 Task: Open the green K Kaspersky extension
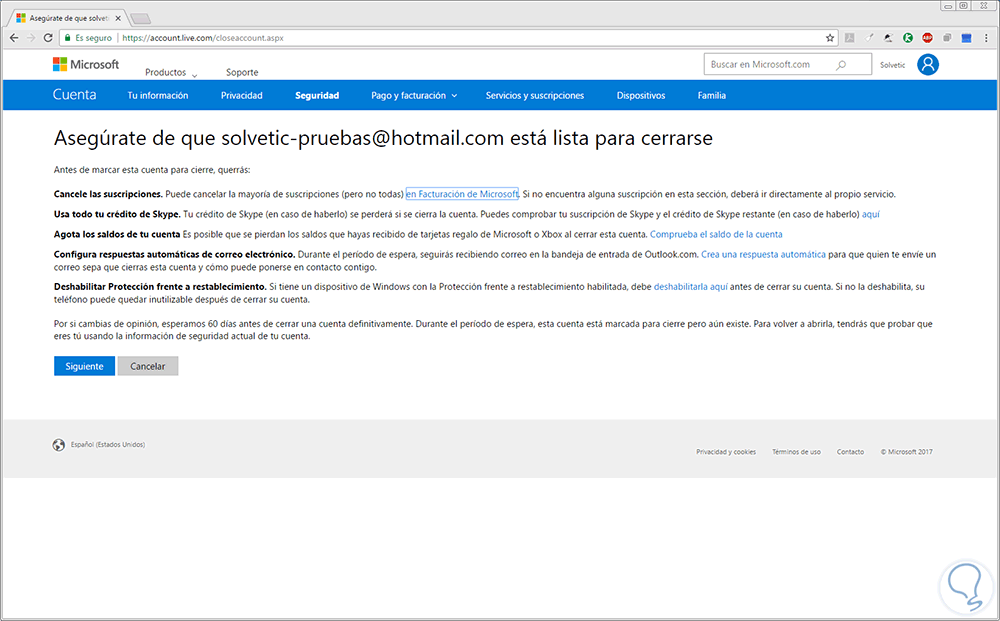coord(908,38)
